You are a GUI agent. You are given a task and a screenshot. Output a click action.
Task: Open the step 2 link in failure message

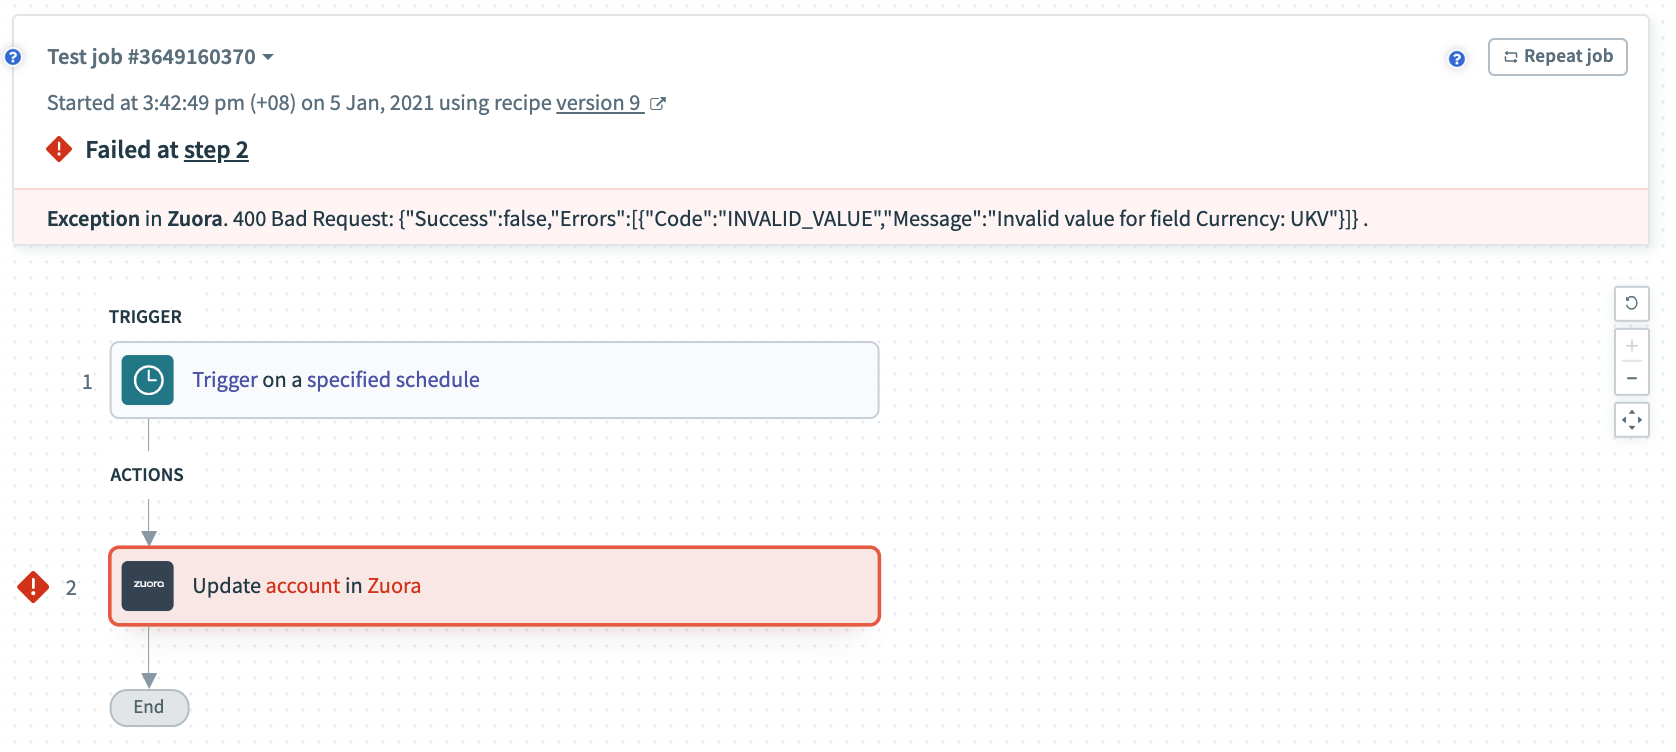point(216,150)
